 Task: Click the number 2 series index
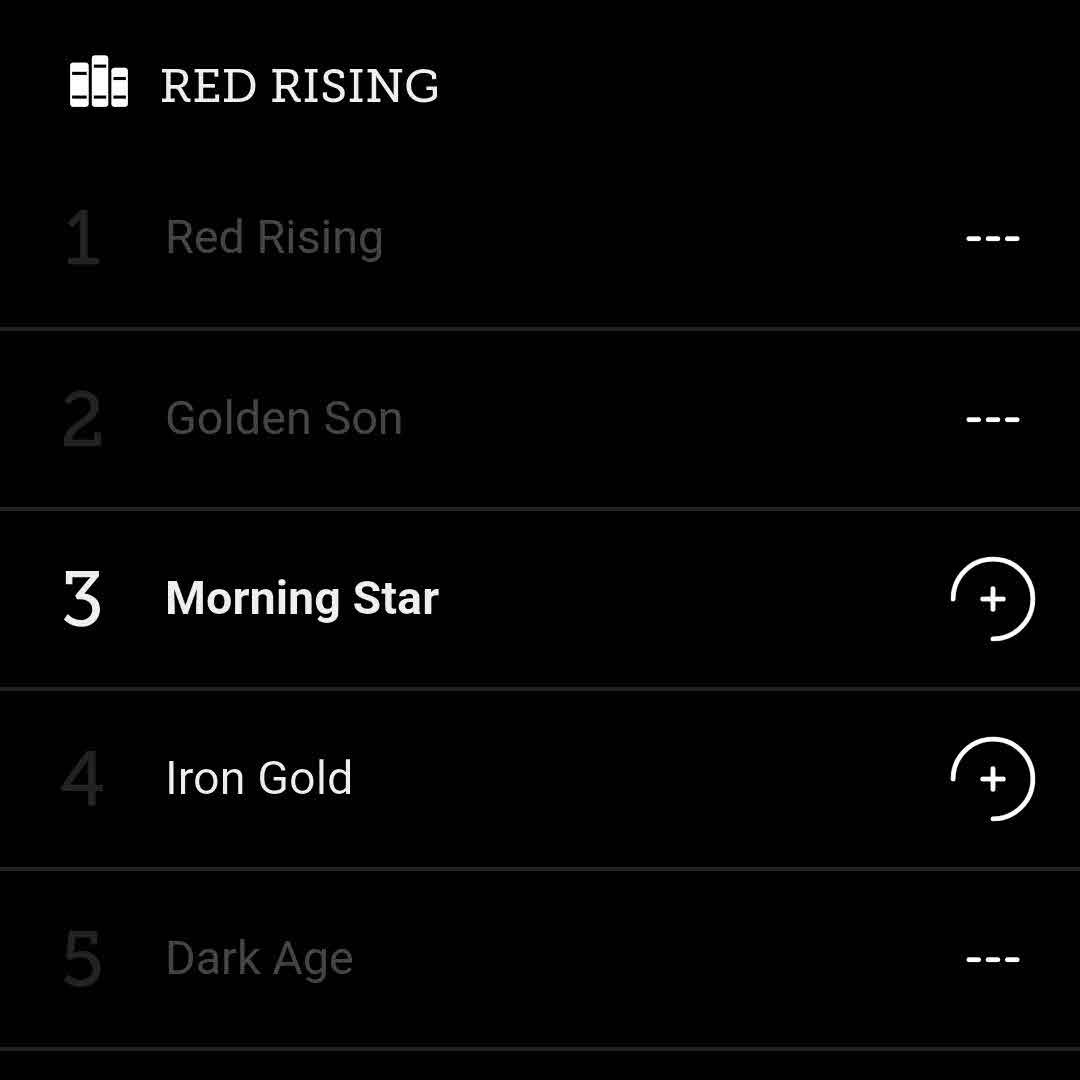pos(82,419)
